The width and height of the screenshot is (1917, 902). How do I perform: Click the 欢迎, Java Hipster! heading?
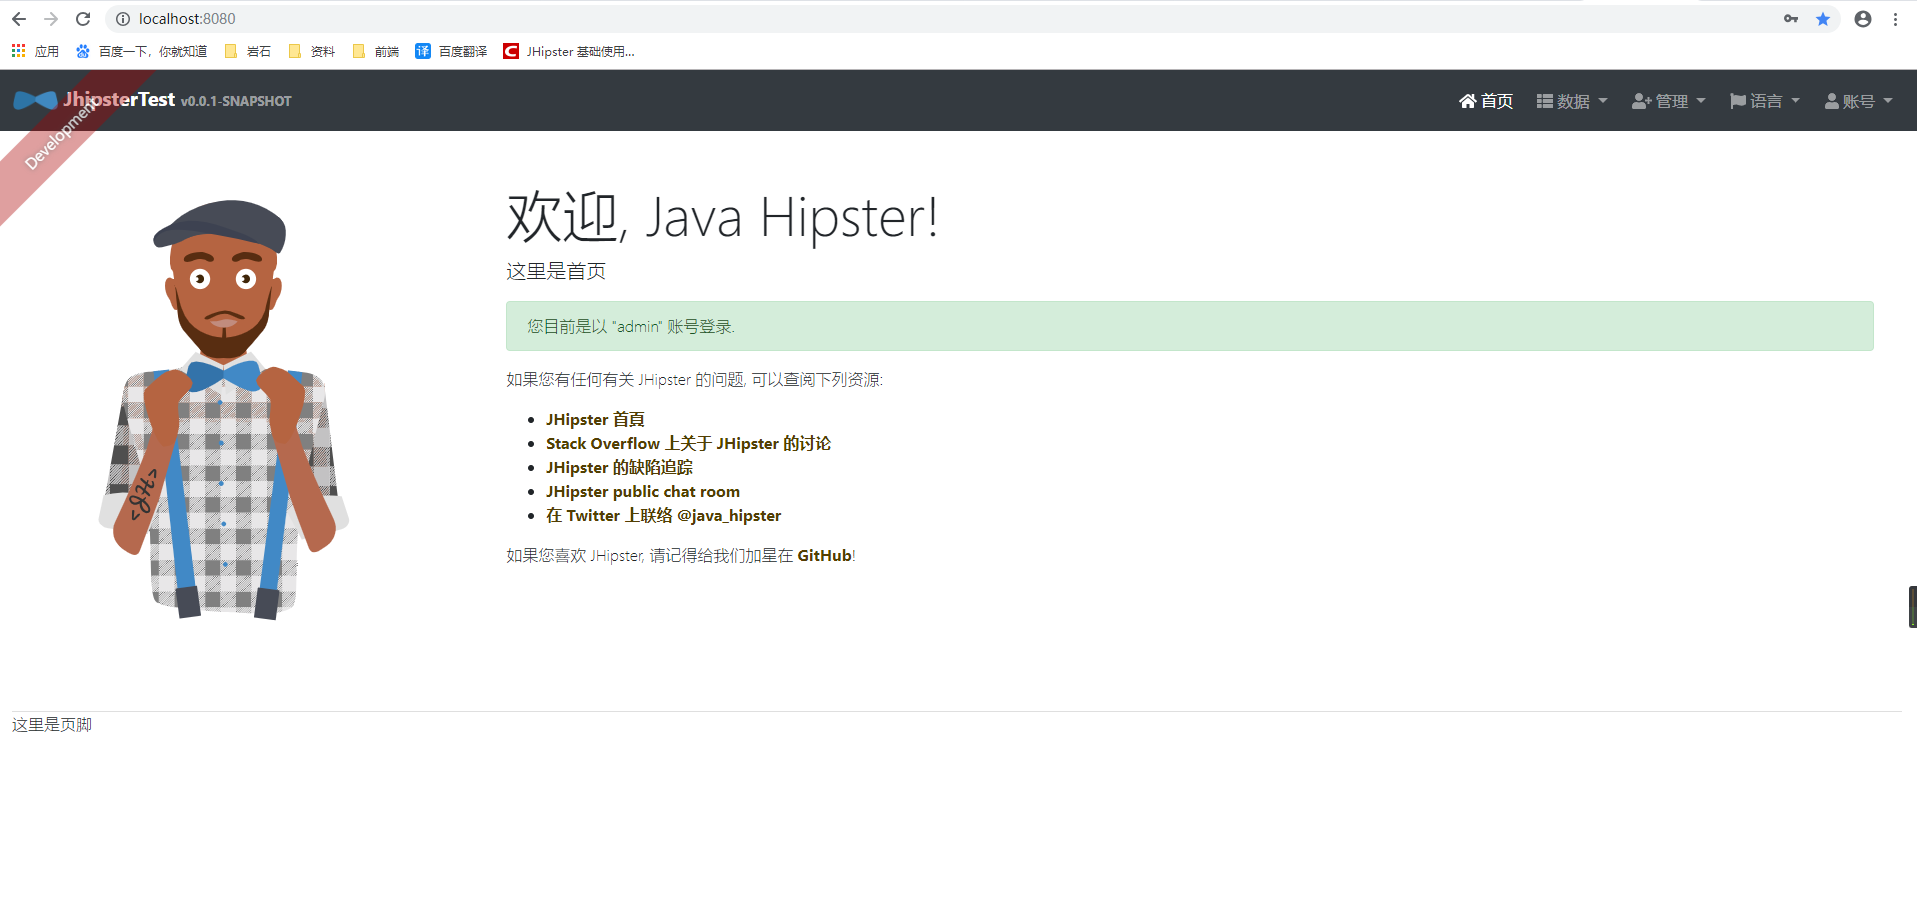click(x=722, y=217)
